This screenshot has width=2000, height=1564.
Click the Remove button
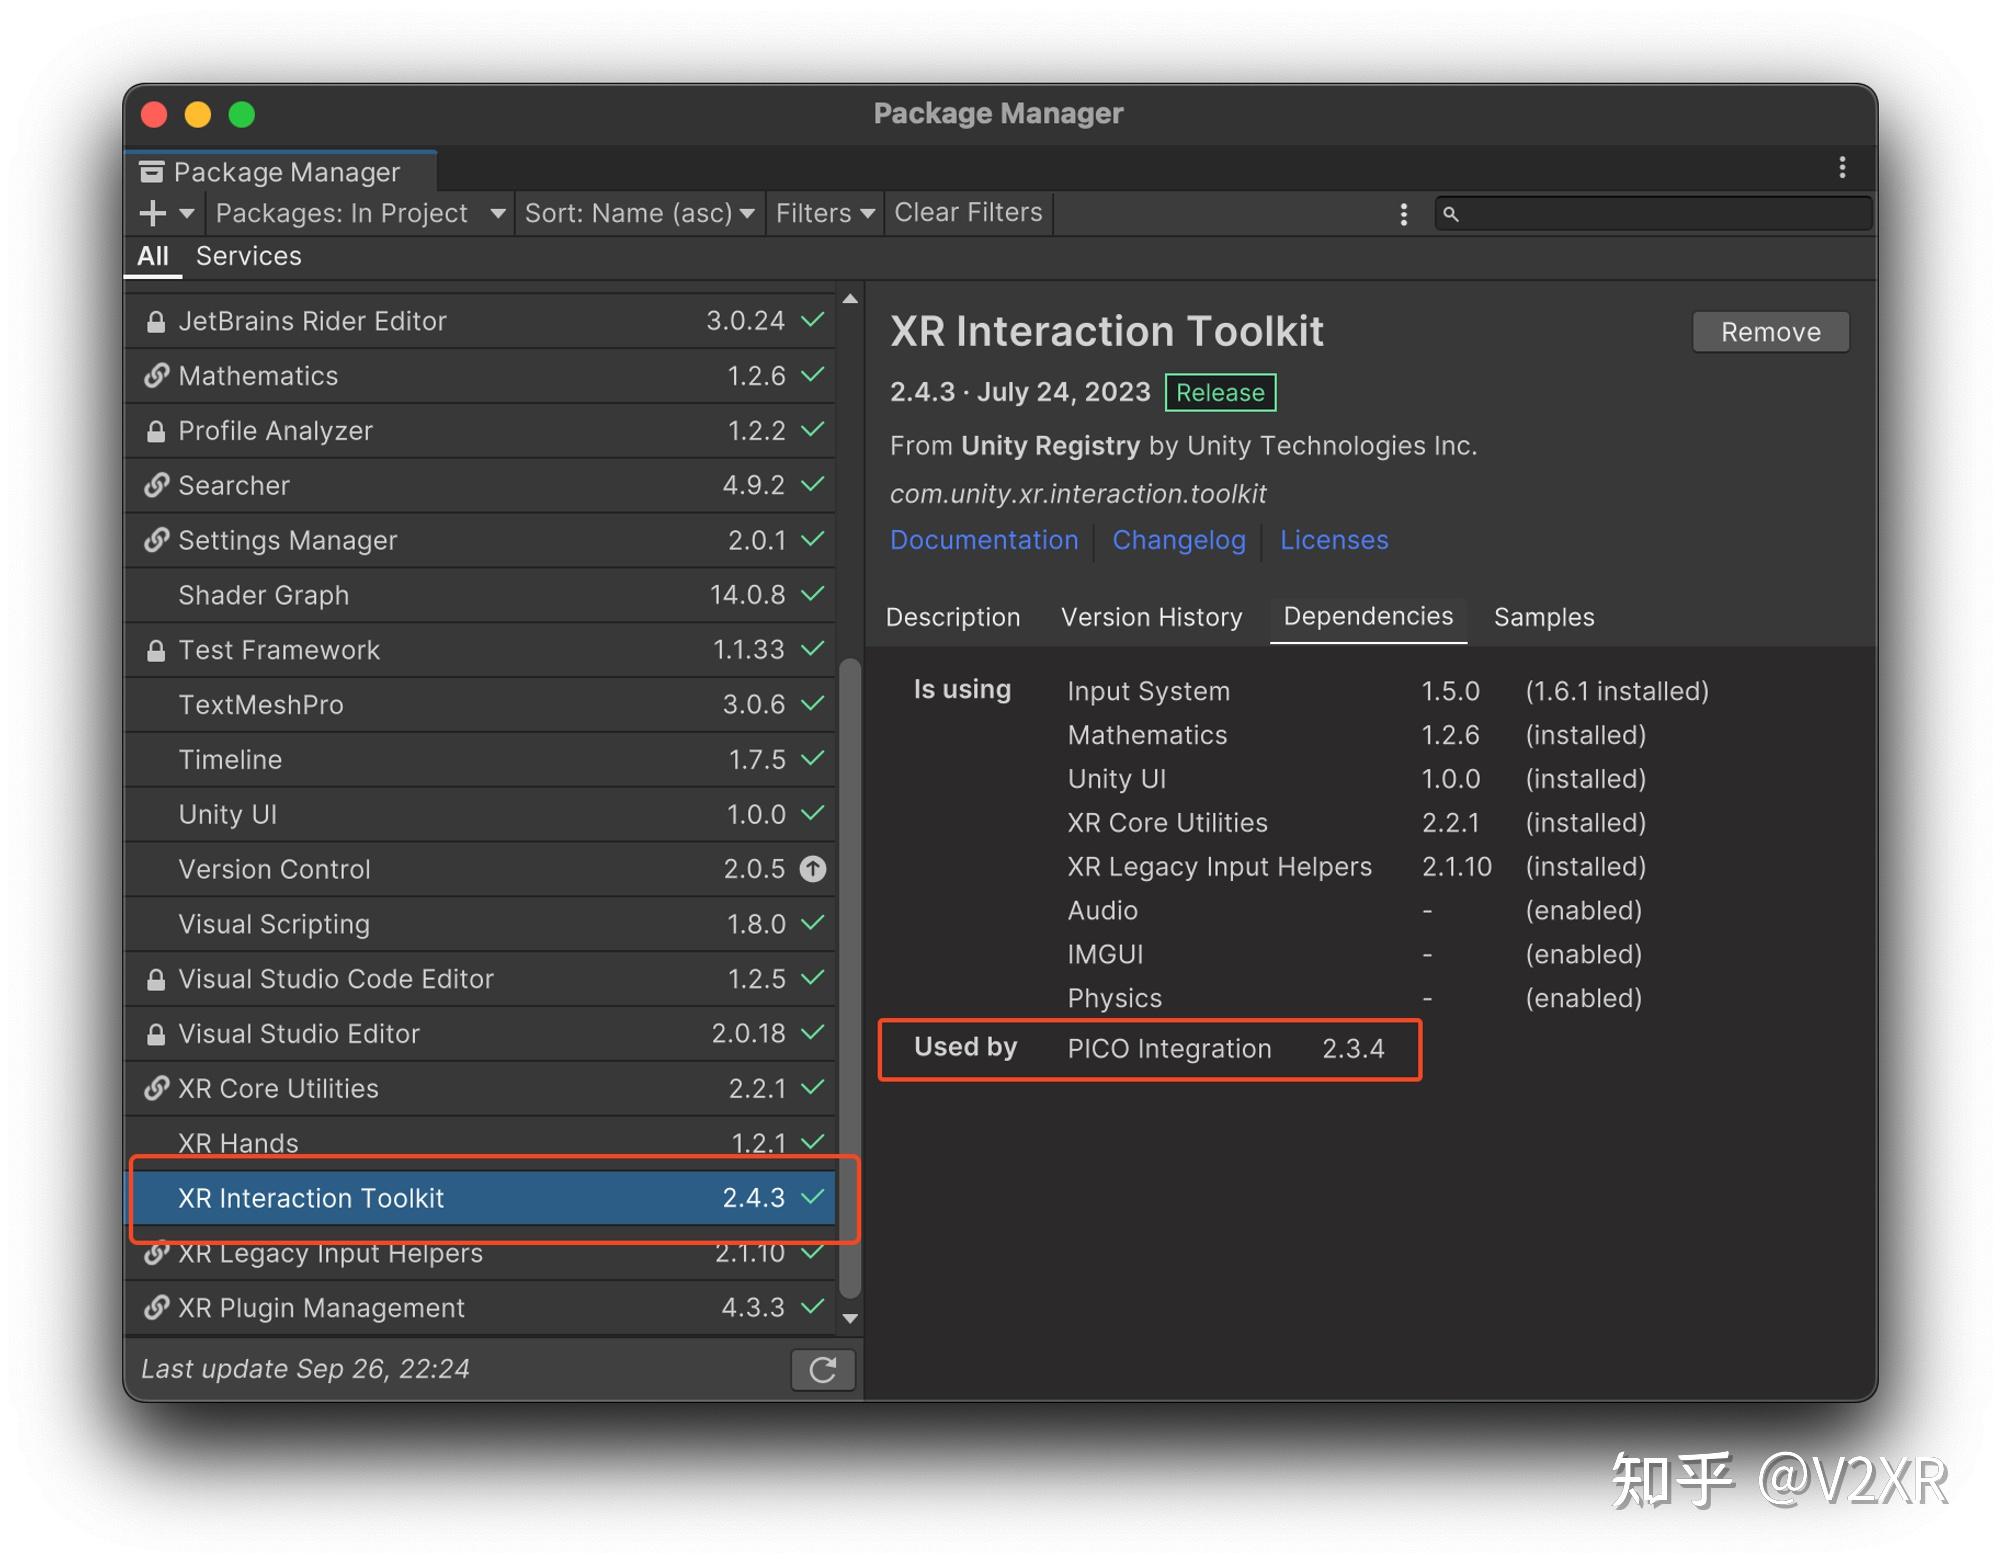point(1769,332)
